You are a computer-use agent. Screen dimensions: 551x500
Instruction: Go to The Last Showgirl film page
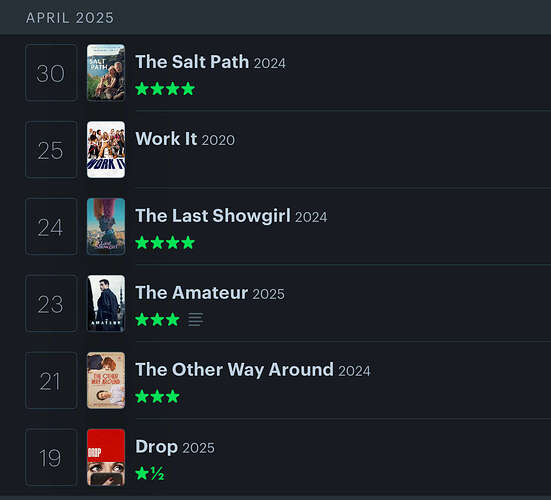[213, 215]
